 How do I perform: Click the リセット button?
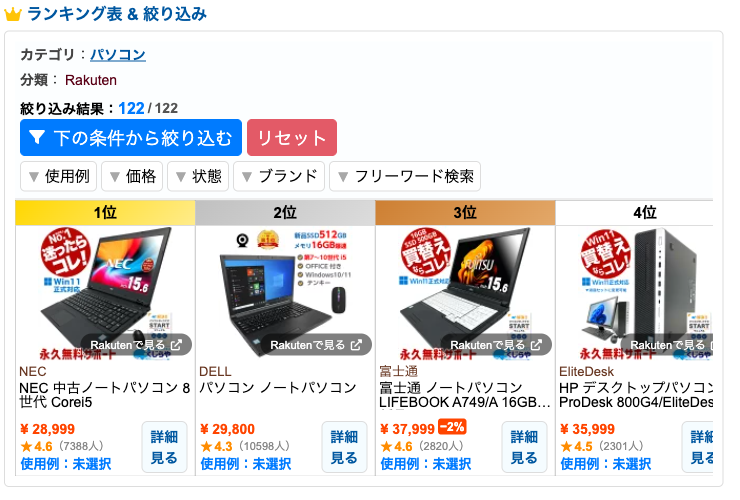(292, 137)
